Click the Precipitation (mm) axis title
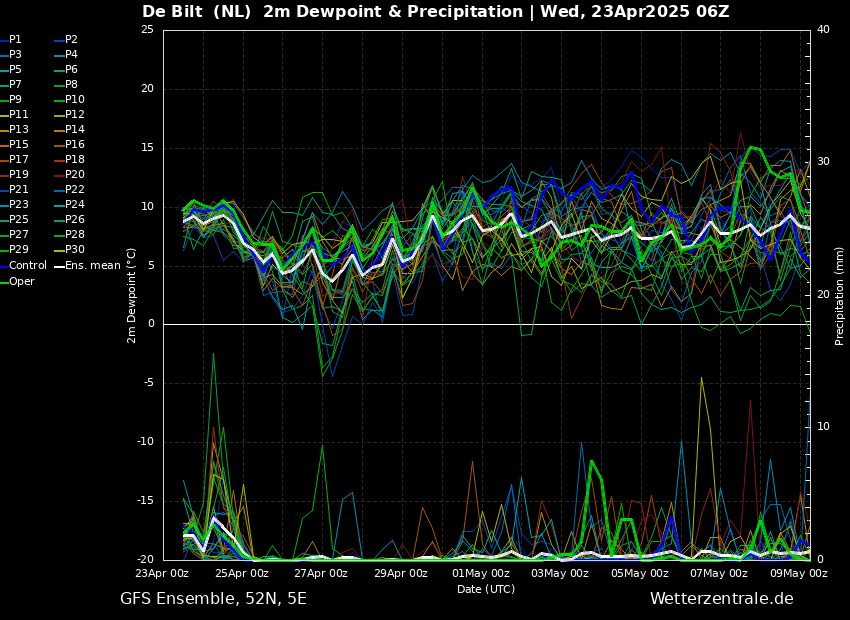 [x=840, y=296]
